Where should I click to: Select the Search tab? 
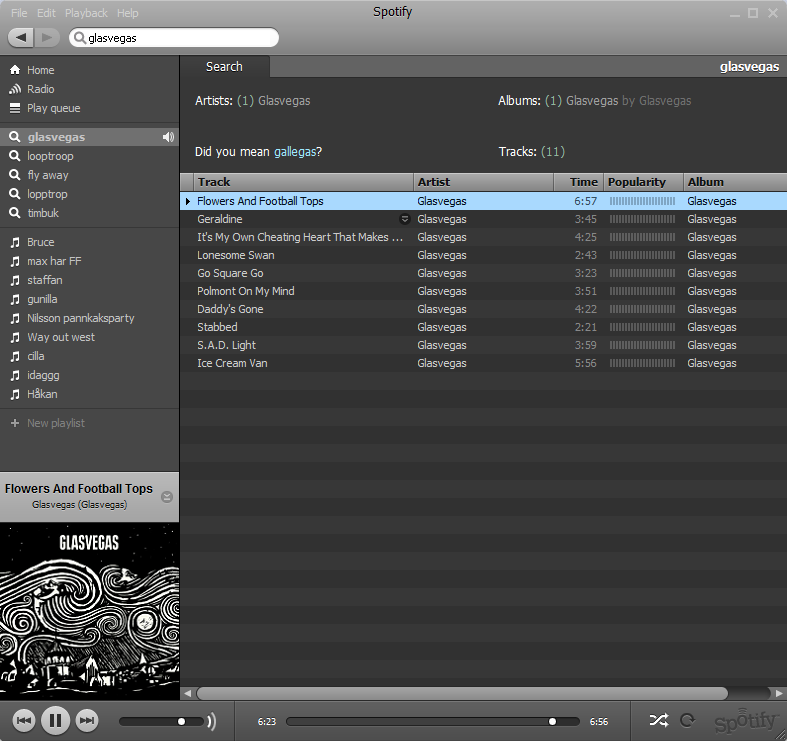224,67
